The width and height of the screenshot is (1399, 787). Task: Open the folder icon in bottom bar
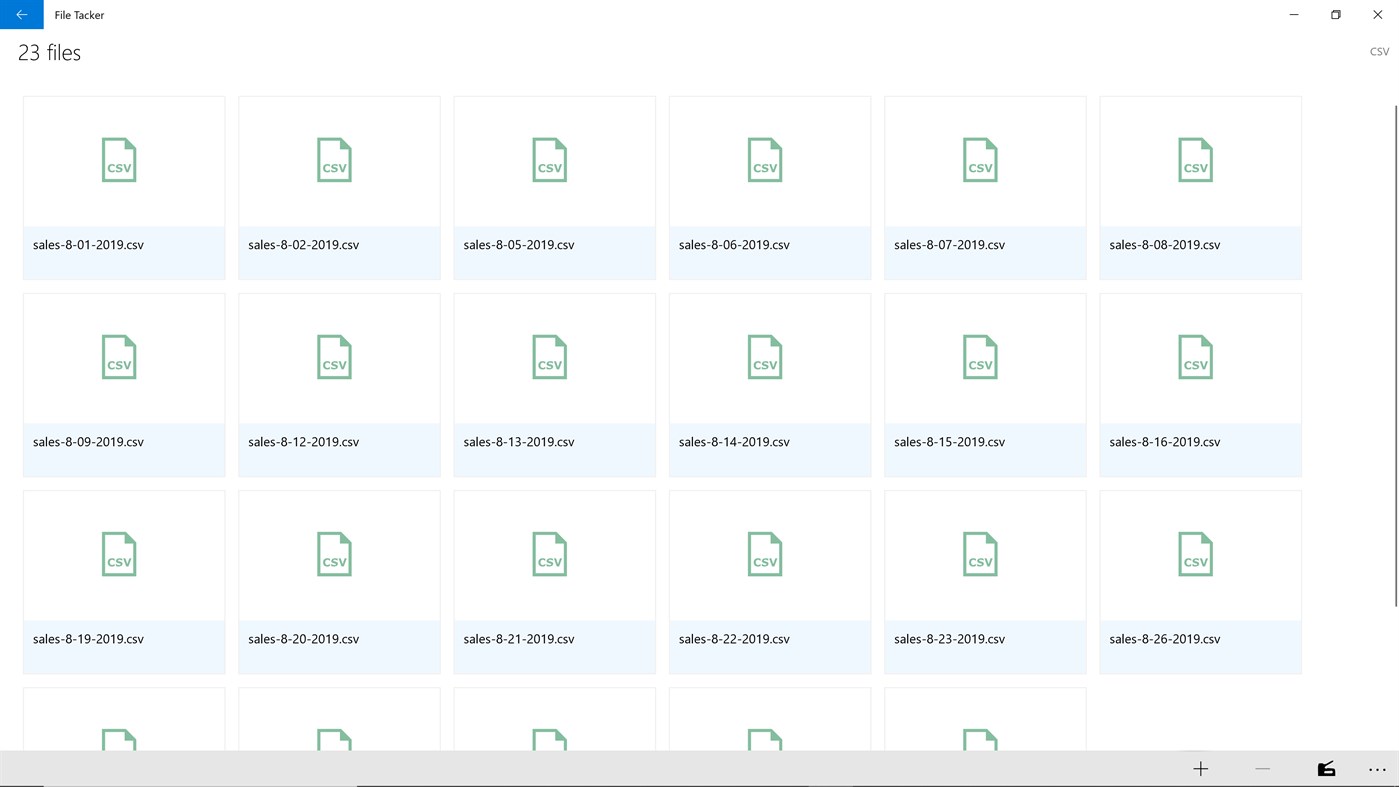[1326, 769]
